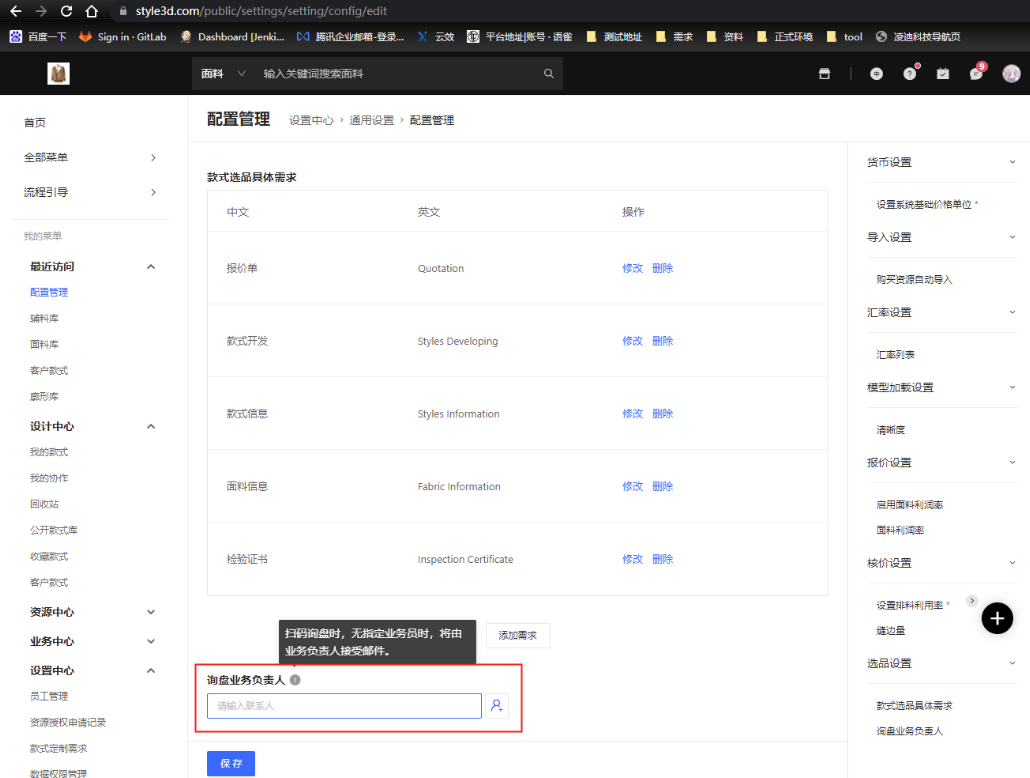The width and height of the screenshot is (1030, 778).
Task: Expand the 资源中心 sidebar section
Action: [x=151, y=612]
